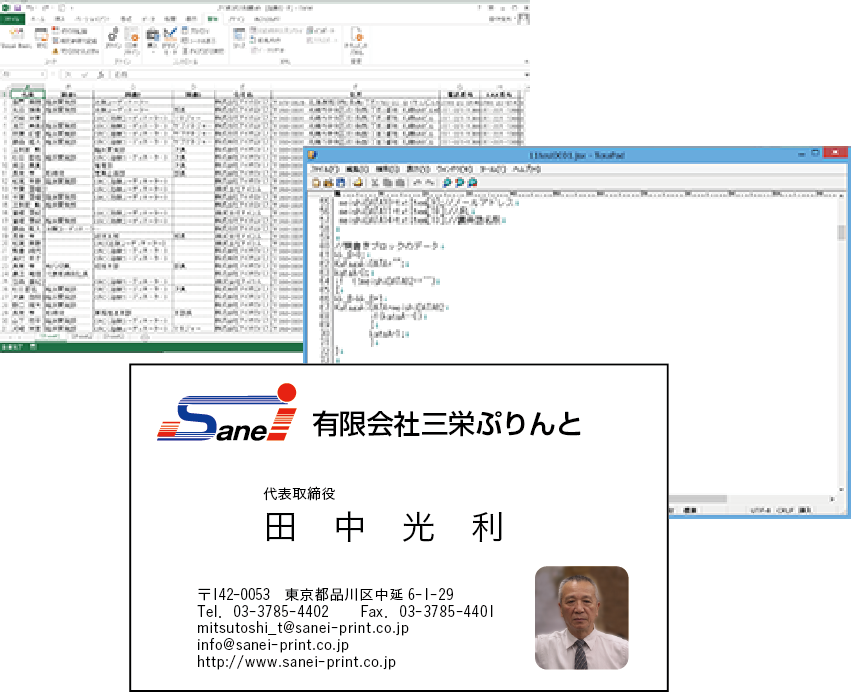Viewport: 851px width, 692px height.
Task: Open the Edit menu in the text editor
Action: coord(357,169)
